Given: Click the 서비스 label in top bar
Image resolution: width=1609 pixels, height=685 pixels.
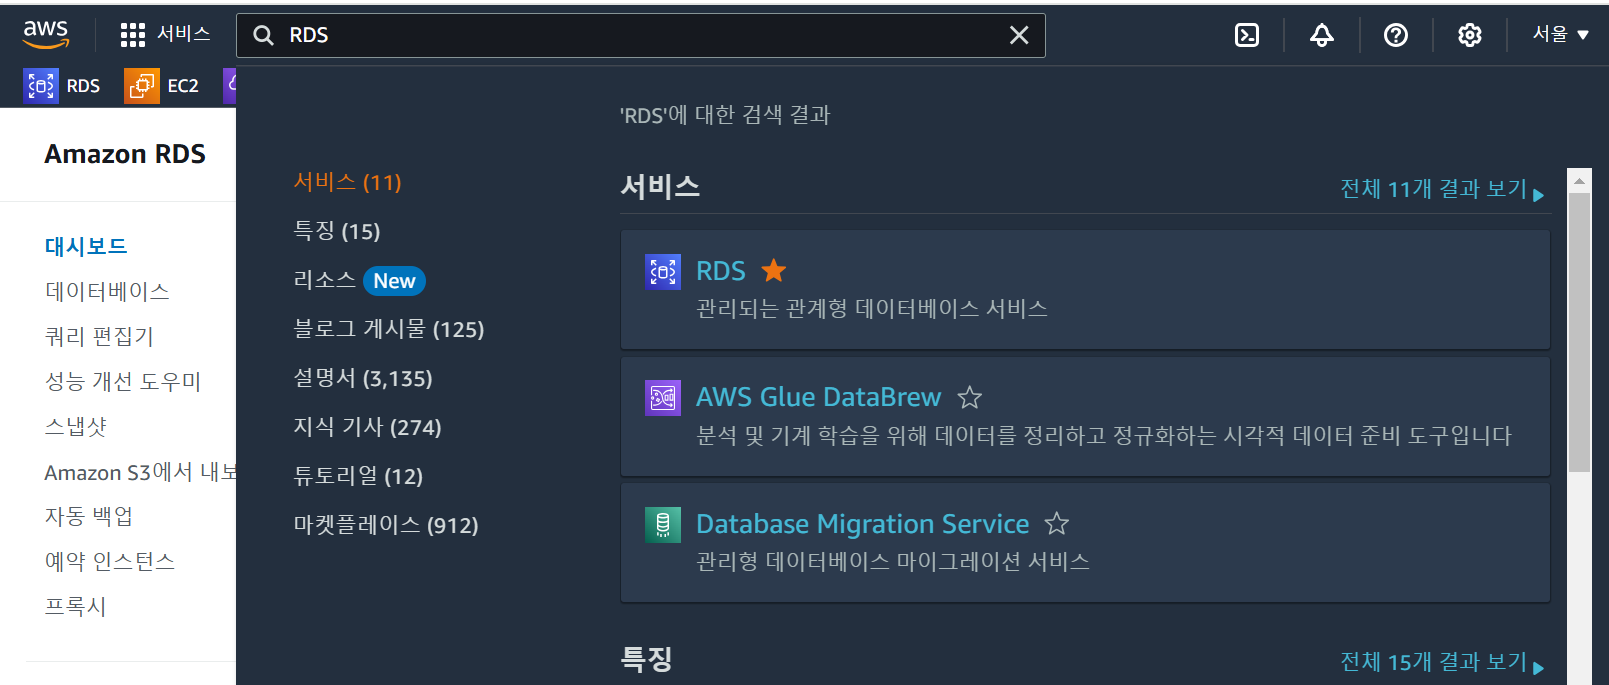Looking at the screenshot, I should click(184, 34).
